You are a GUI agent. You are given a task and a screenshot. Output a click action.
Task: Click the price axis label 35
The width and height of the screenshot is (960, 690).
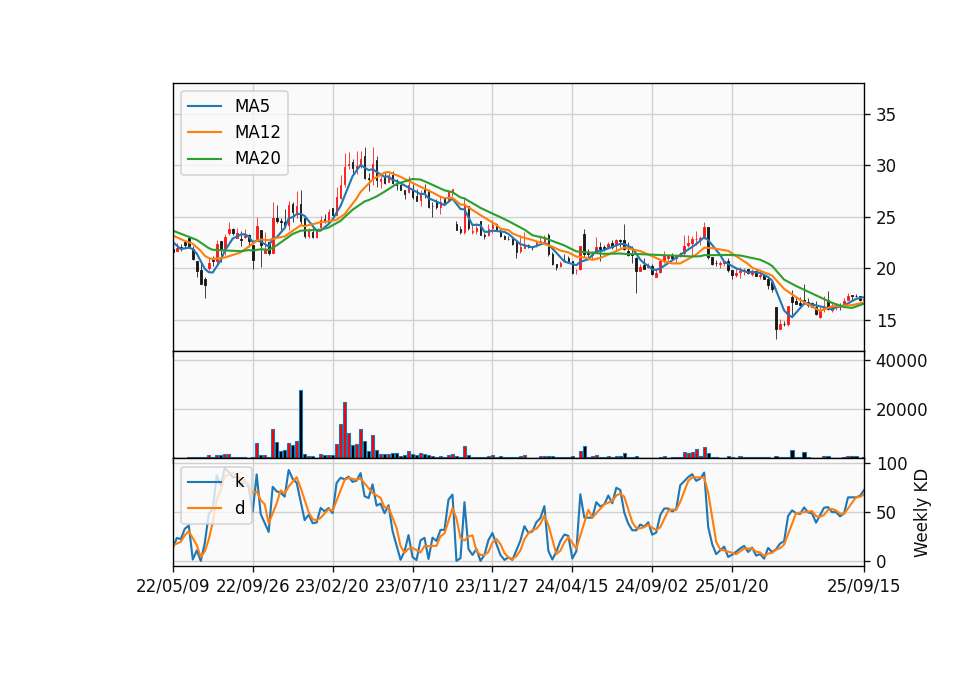(x=886, y=115)
